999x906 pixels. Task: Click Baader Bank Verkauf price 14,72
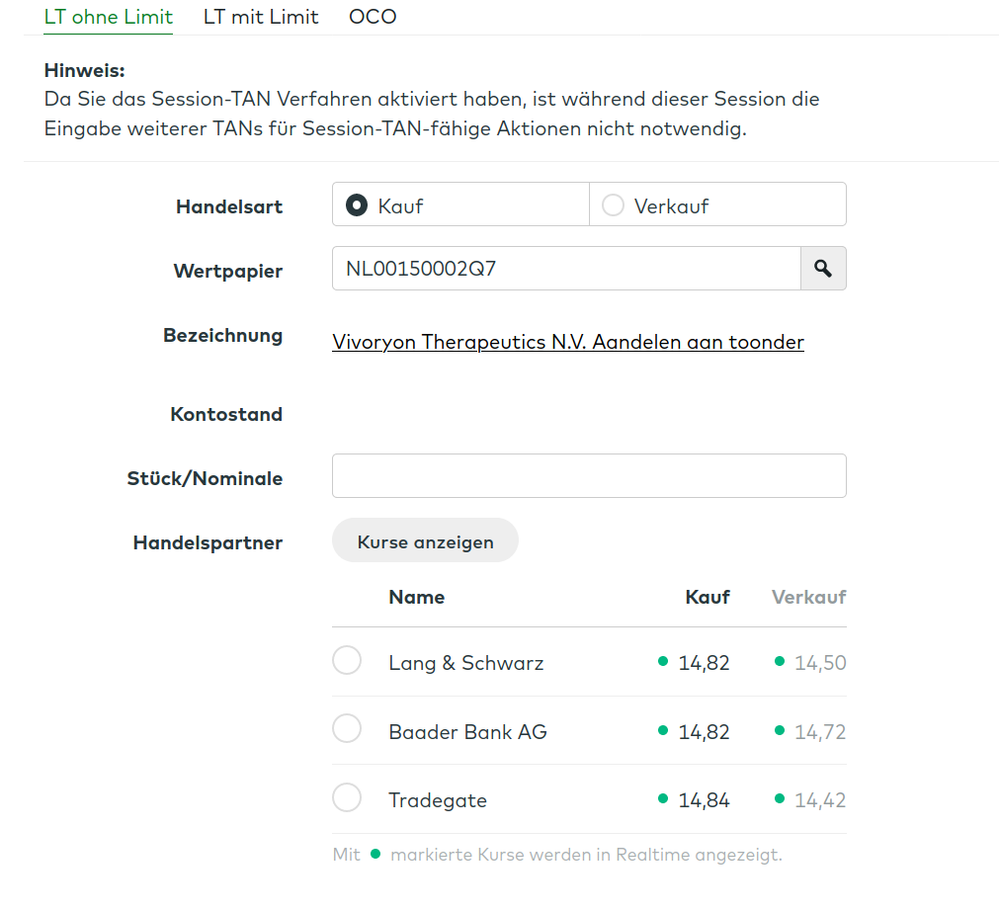(820, 732)
